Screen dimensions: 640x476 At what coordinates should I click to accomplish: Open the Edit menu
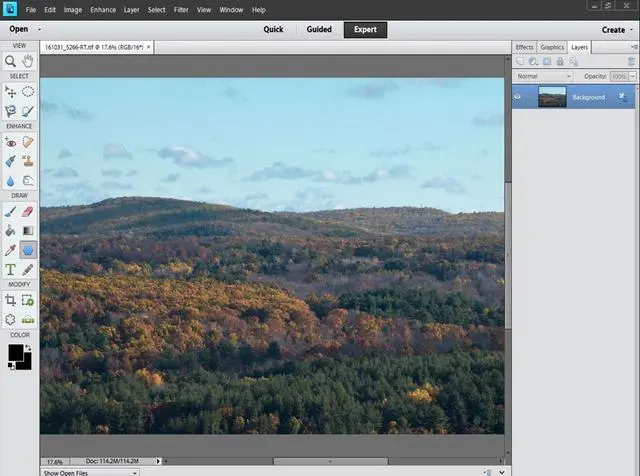click(x=50, y=10)
